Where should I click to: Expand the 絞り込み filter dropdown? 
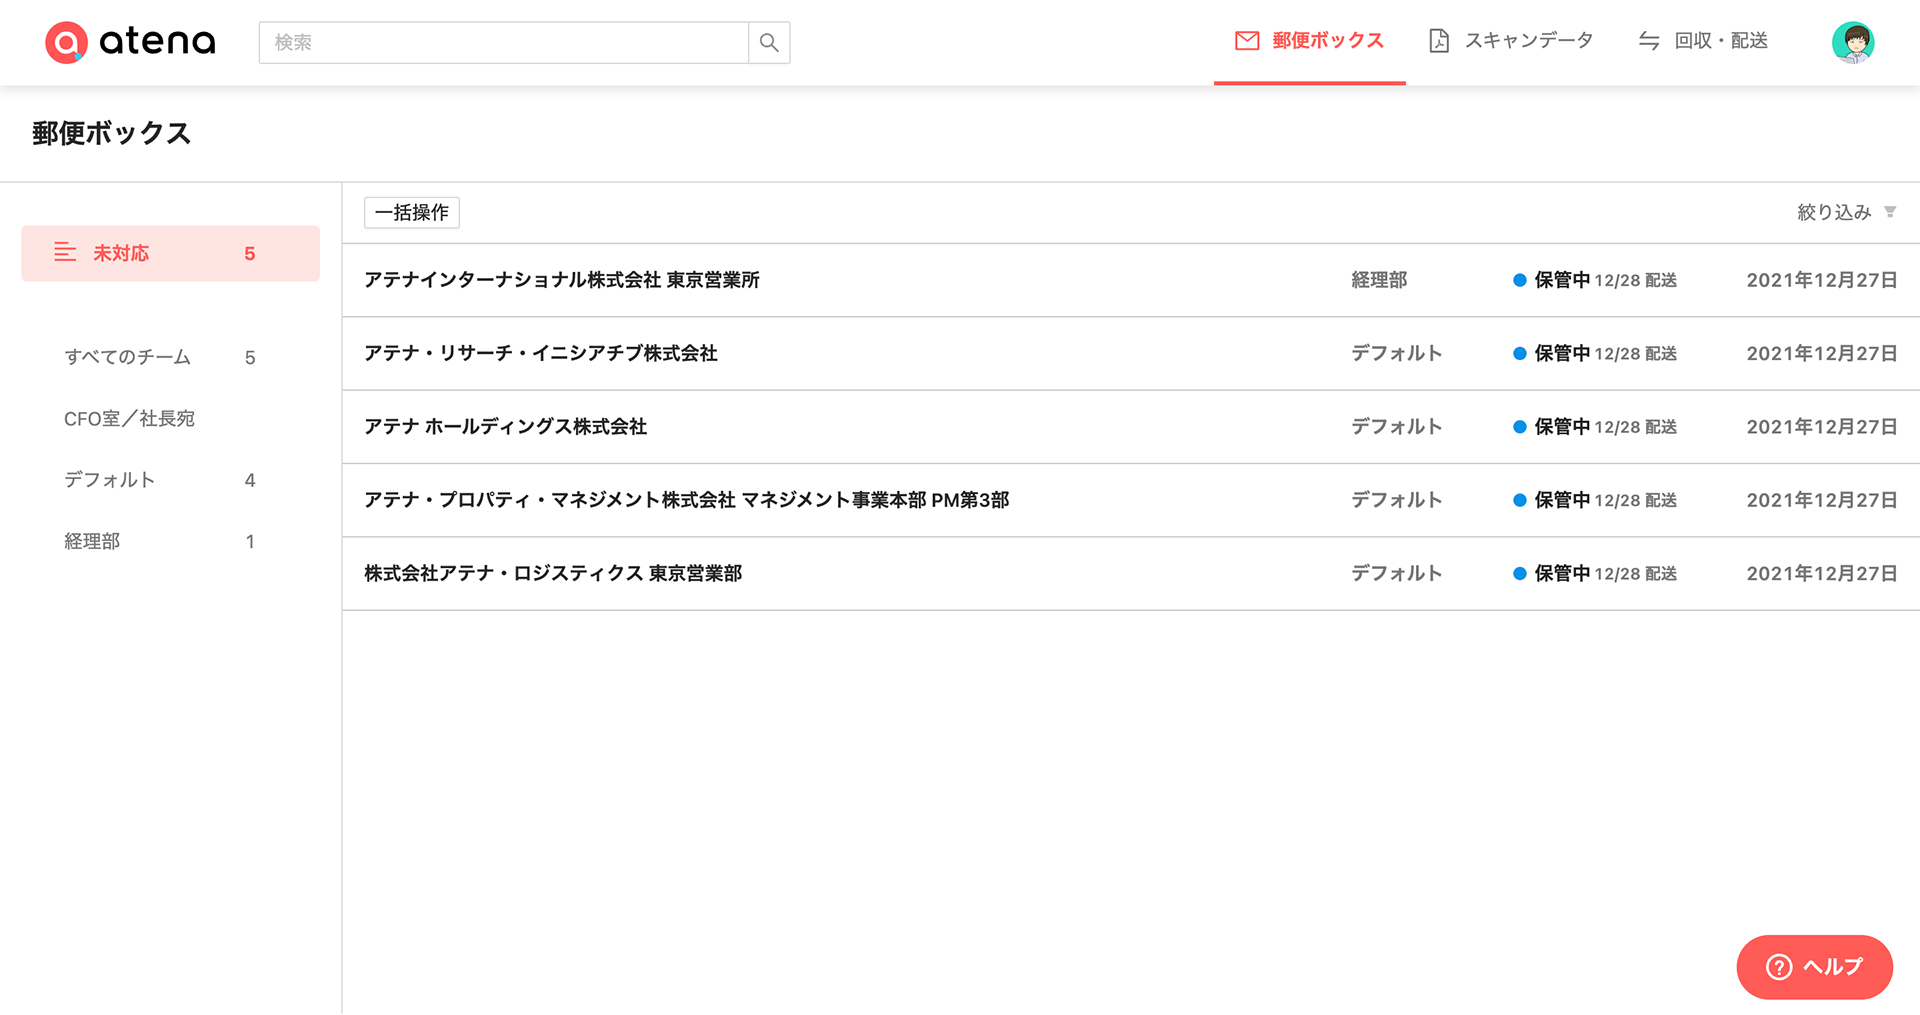(1846, 212)
